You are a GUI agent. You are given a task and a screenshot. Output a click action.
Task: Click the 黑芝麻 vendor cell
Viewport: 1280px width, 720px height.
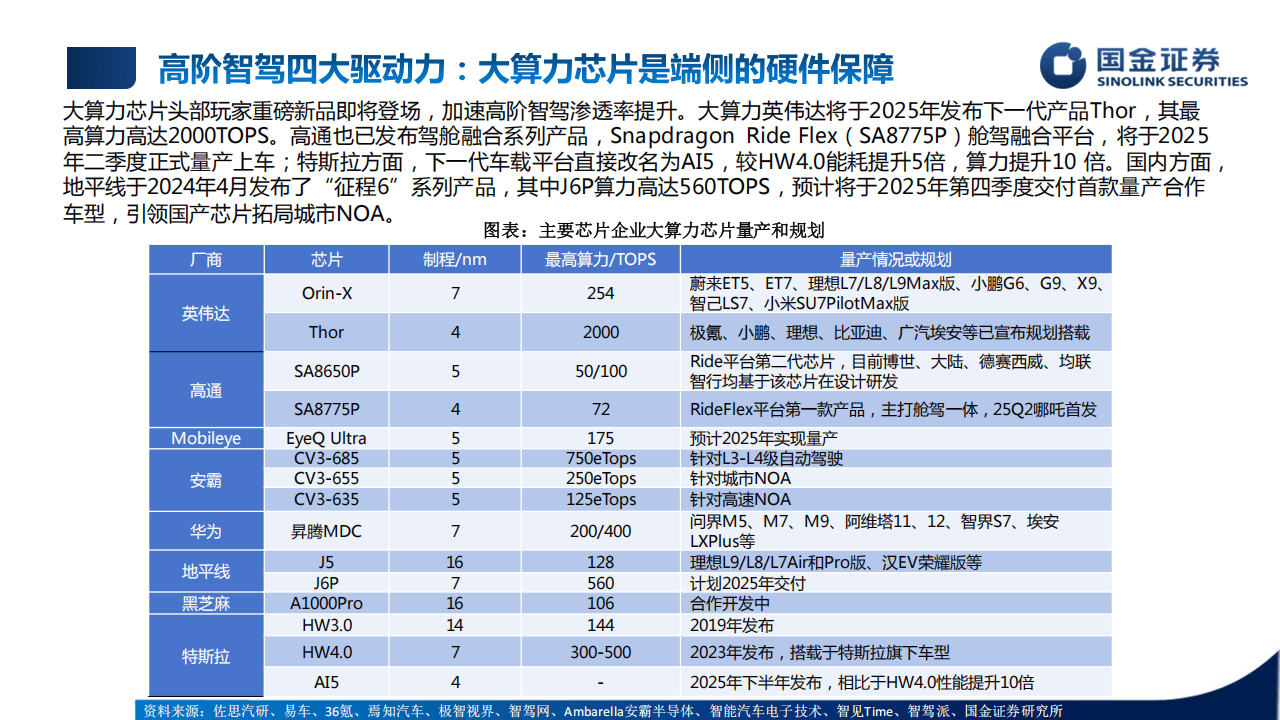point(206,603)
